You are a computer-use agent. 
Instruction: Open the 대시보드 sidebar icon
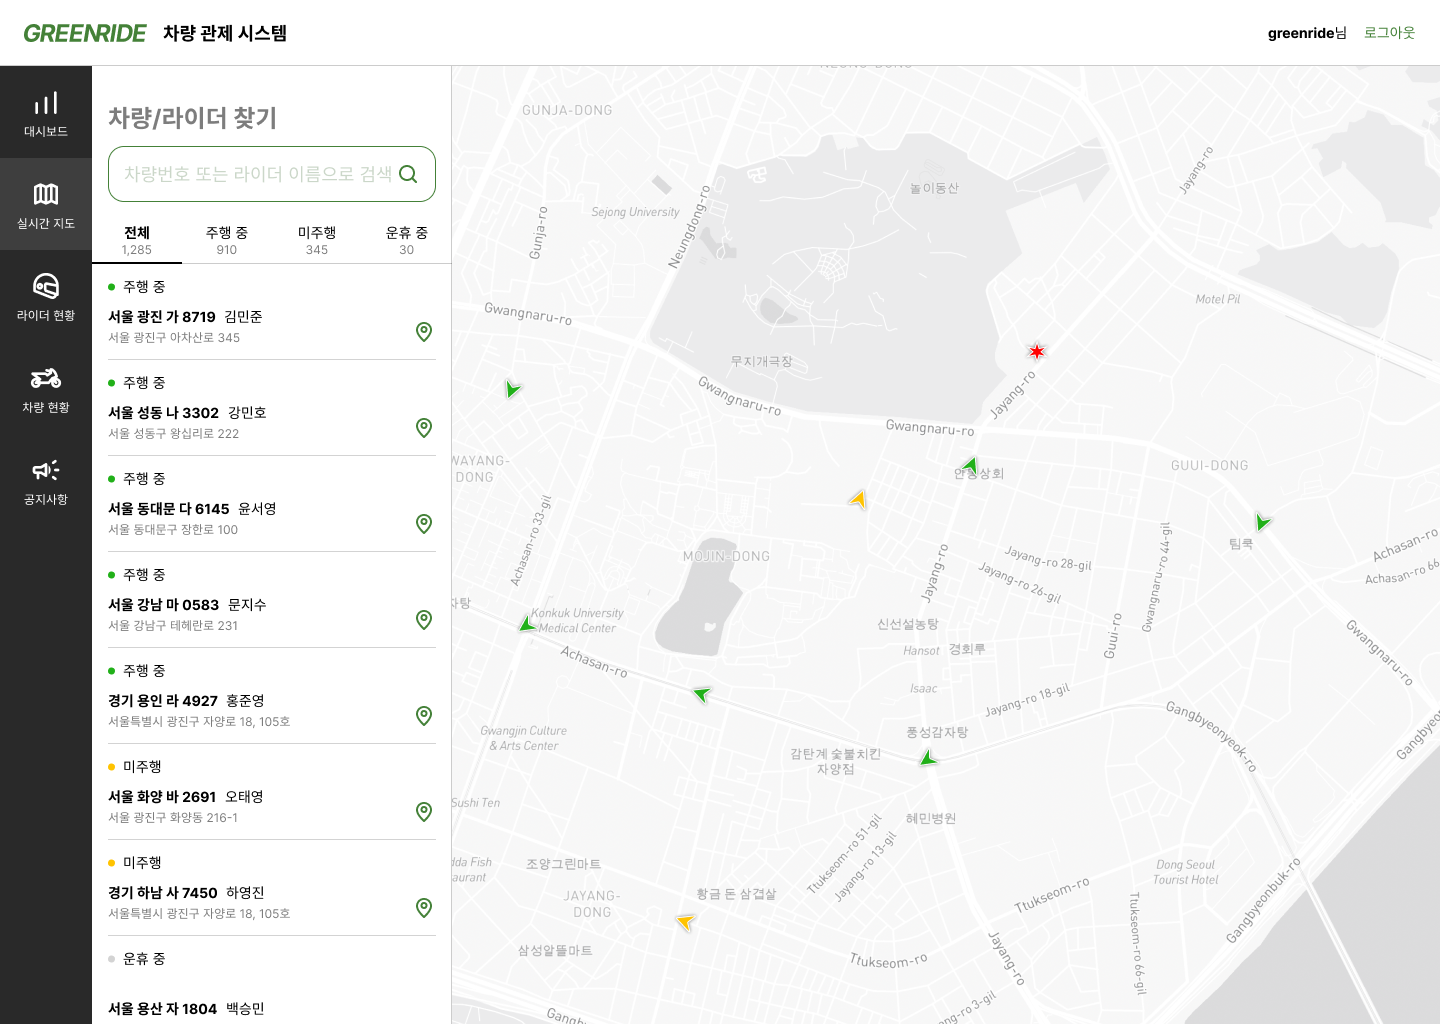click(x=46, y=113)
